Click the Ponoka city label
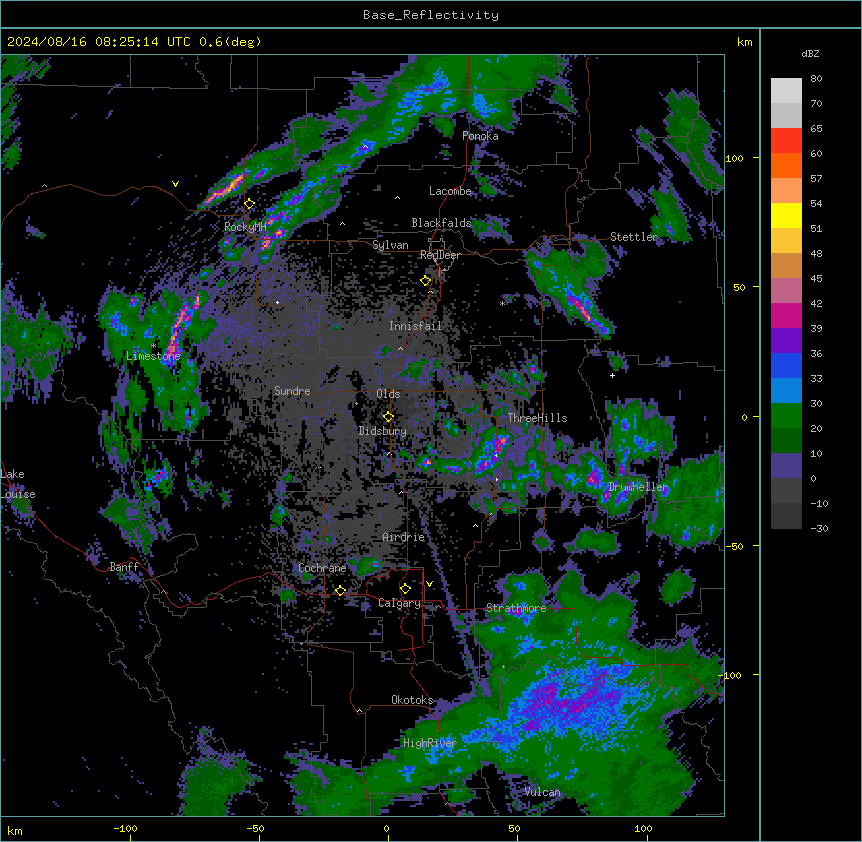The image size is (862, 842). (480, 136)
